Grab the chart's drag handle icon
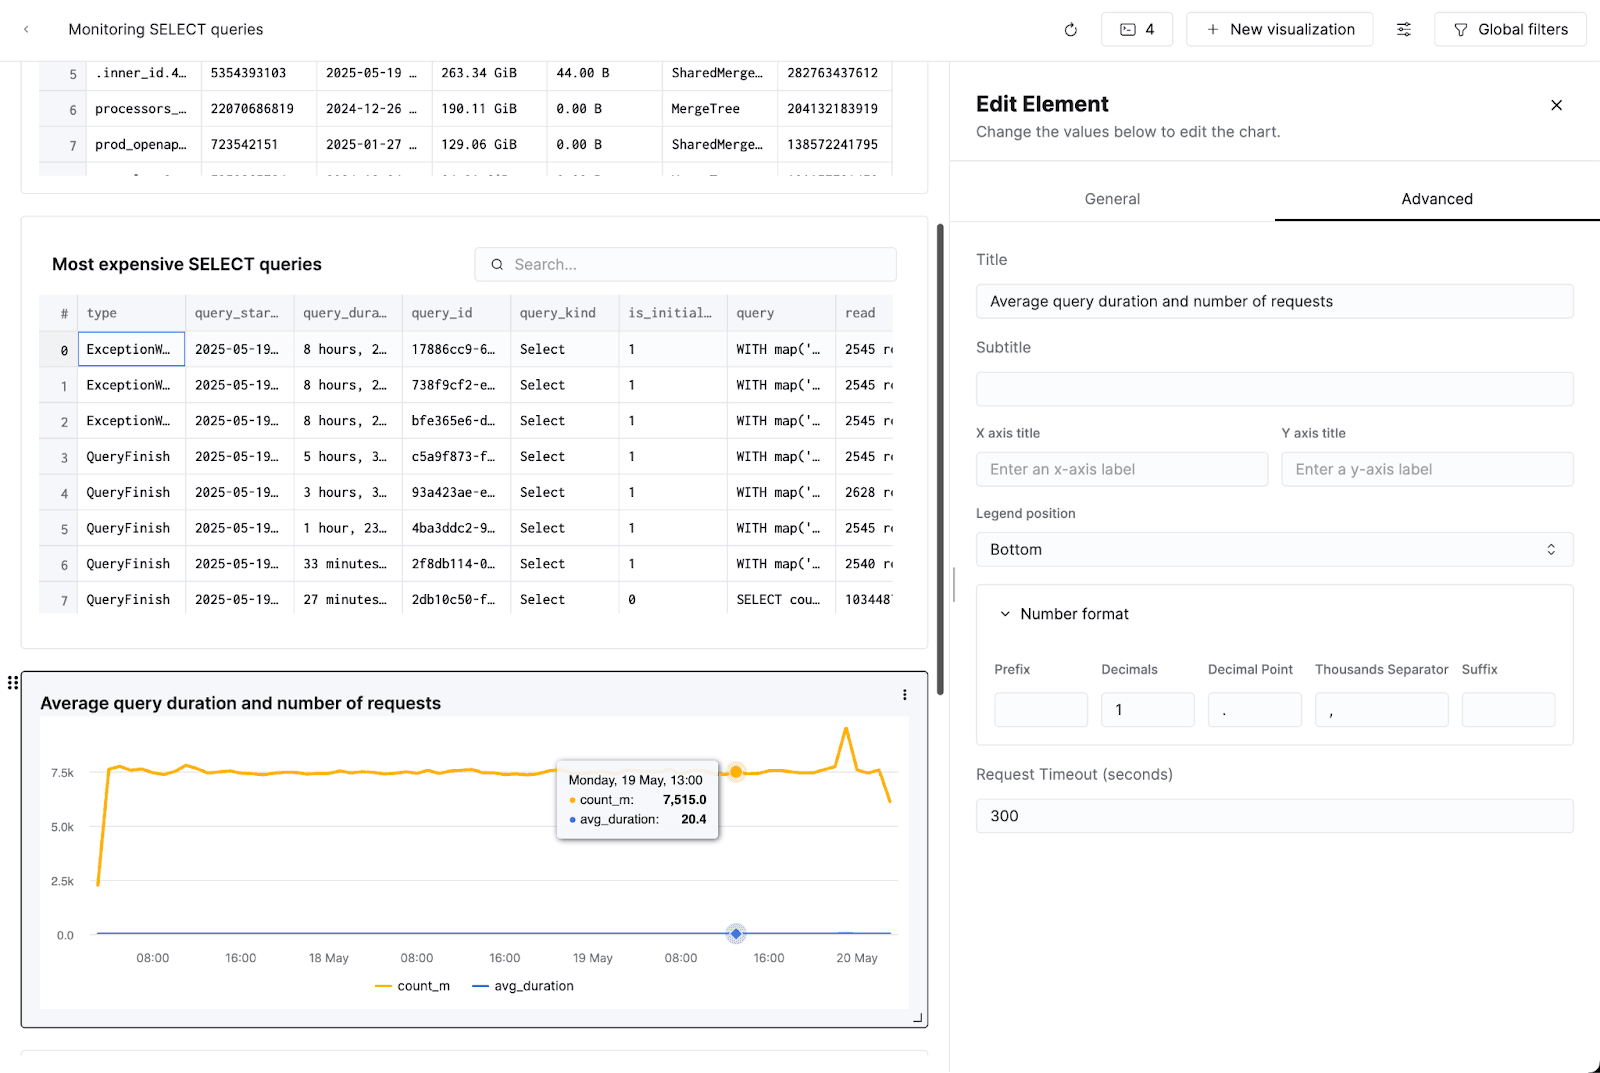The width and height of the screenshot is (1600, 1073). point(13,683)
